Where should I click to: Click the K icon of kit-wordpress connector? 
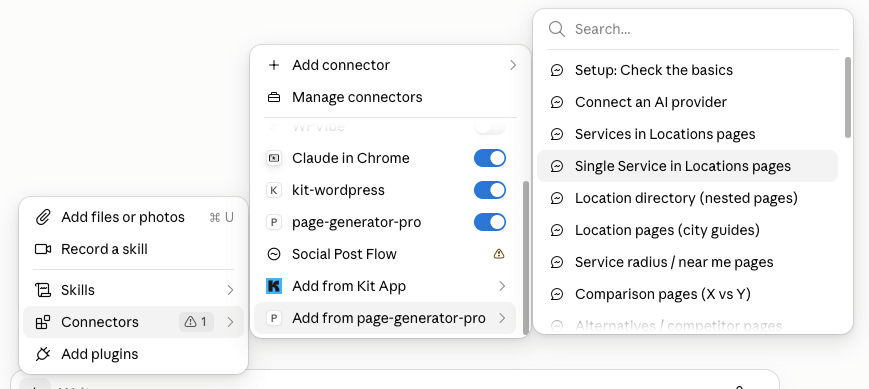point(274,190)
